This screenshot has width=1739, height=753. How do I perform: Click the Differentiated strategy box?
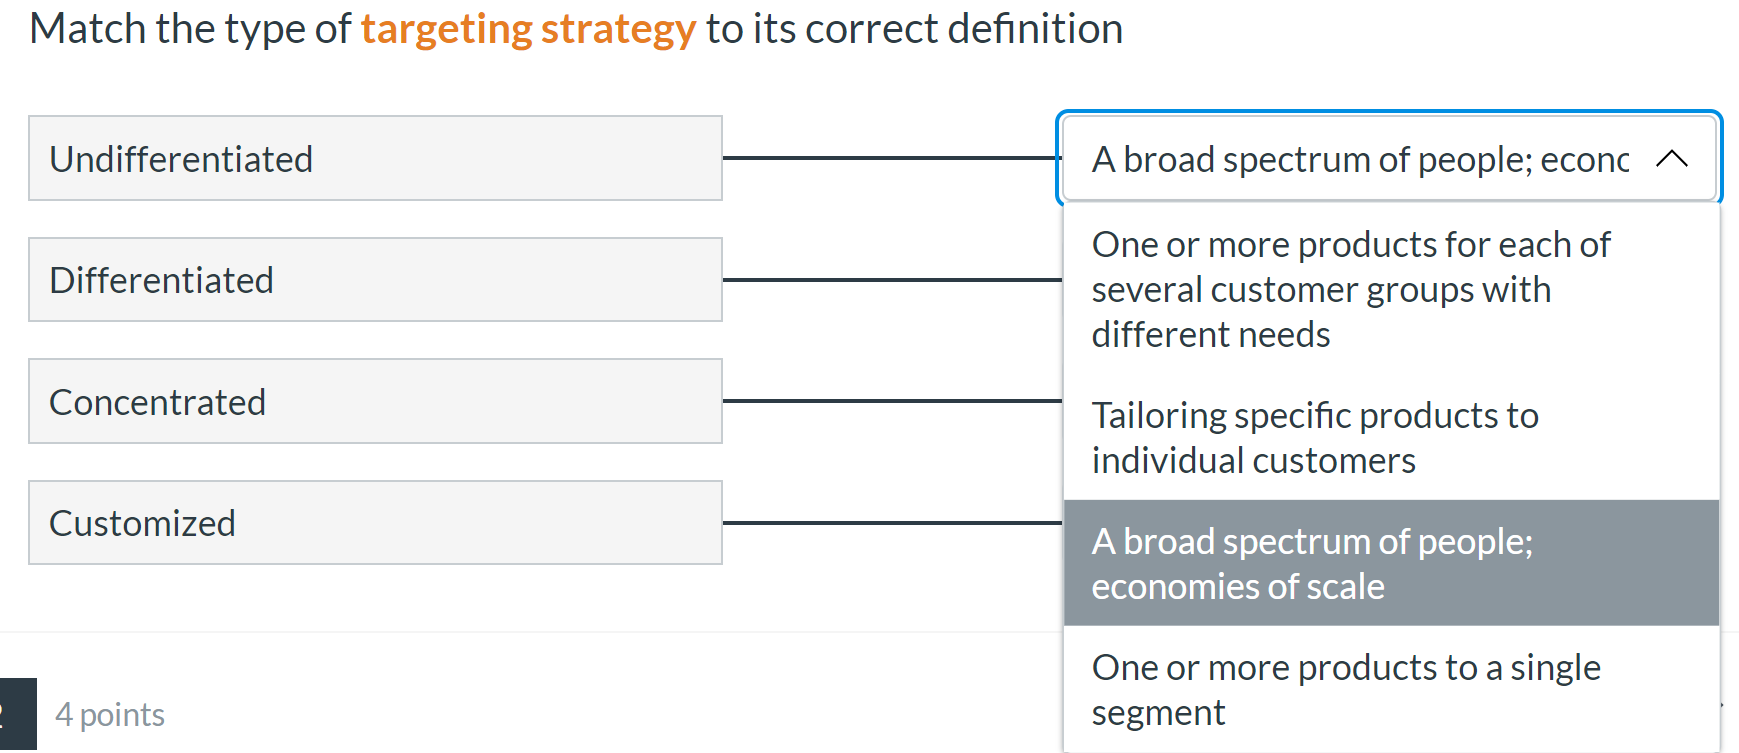coord(375,279)
